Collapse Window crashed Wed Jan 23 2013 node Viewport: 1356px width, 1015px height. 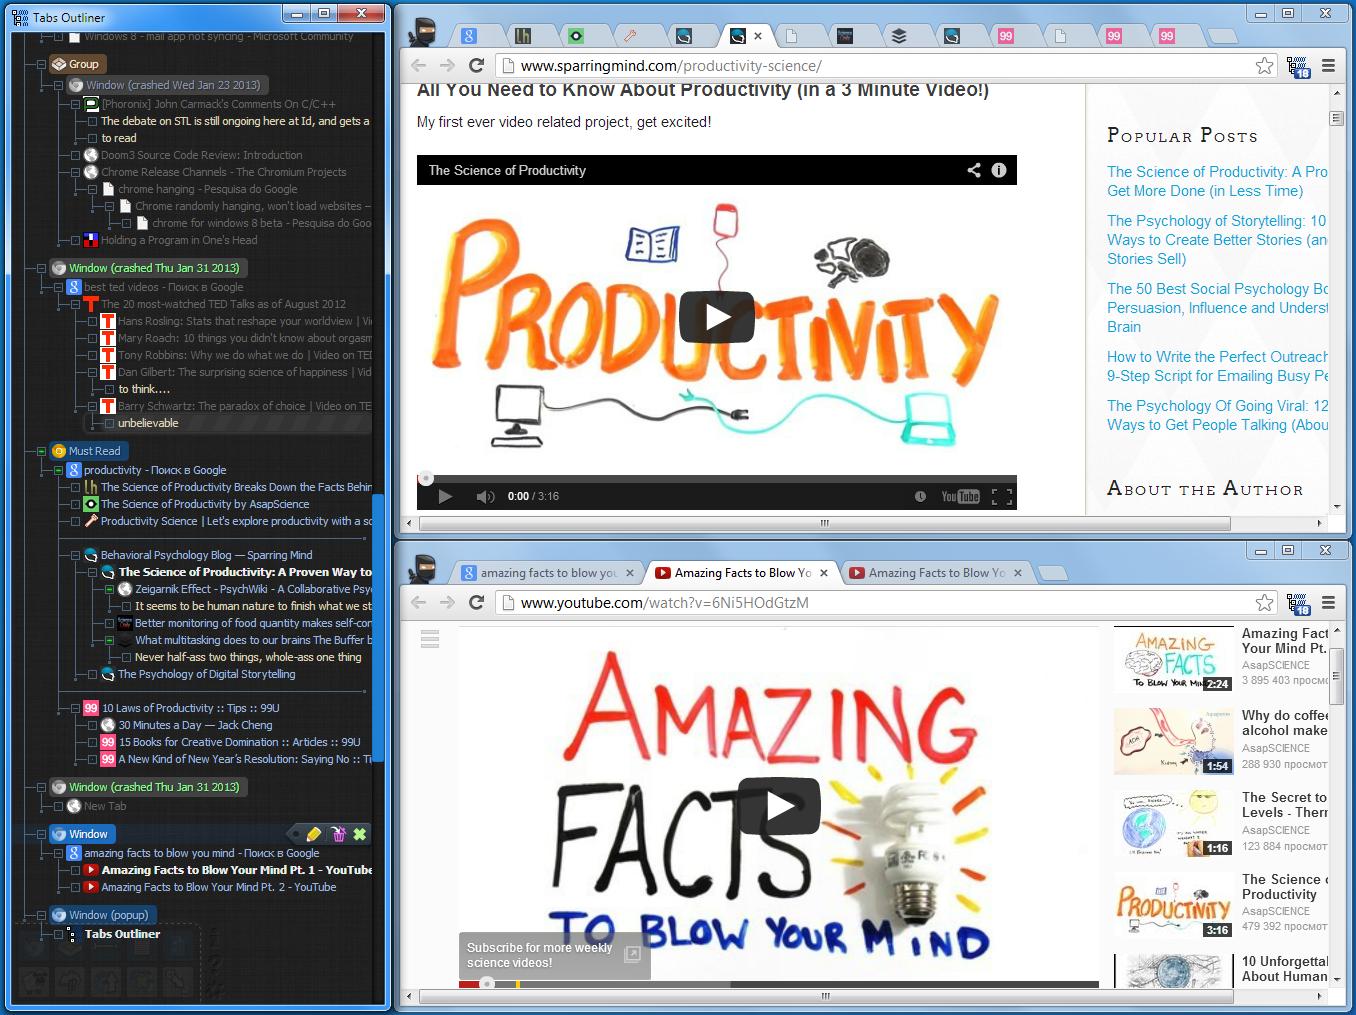58,85
